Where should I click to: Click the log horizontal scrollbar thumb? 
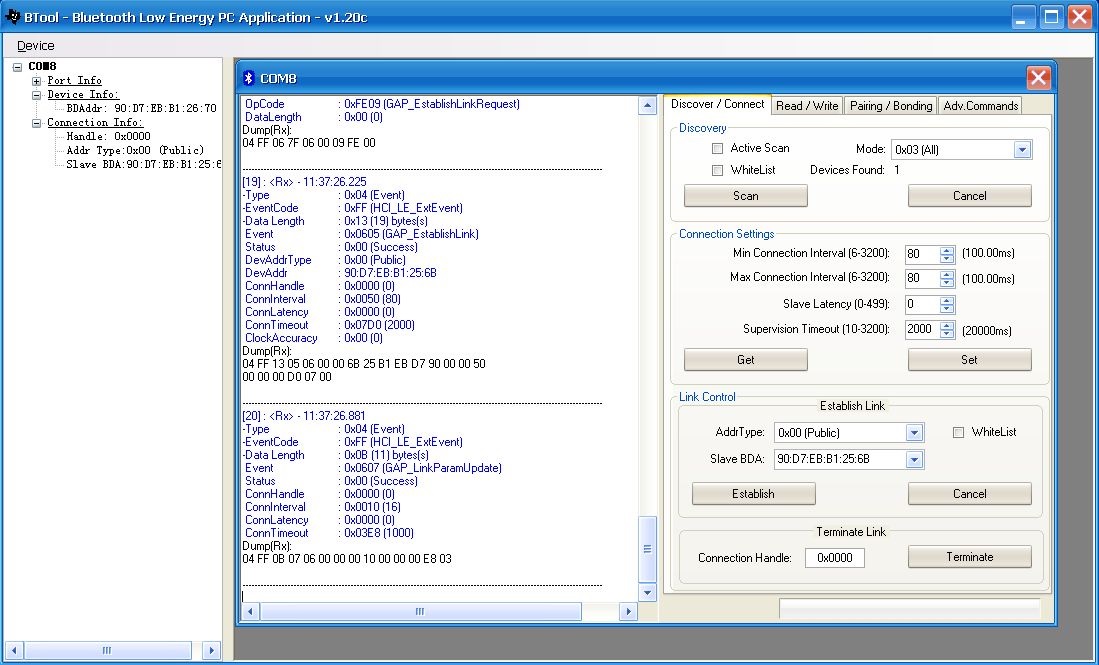[x=421, y=612]
